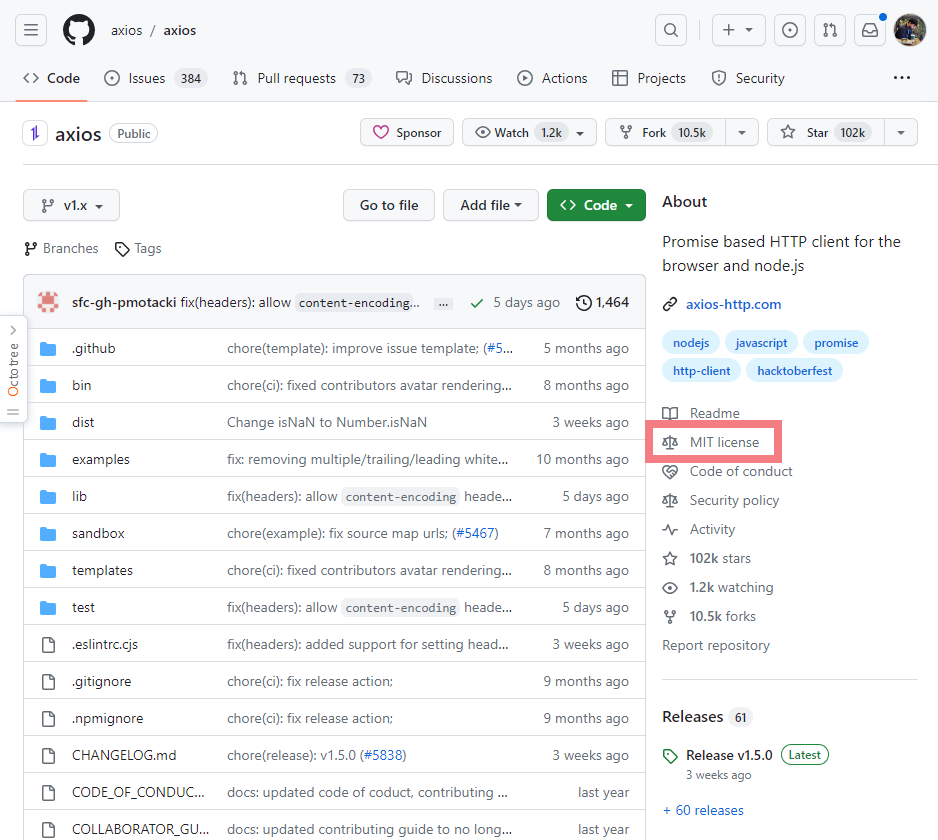Open the create new plus dropdown

coord(738,30)
